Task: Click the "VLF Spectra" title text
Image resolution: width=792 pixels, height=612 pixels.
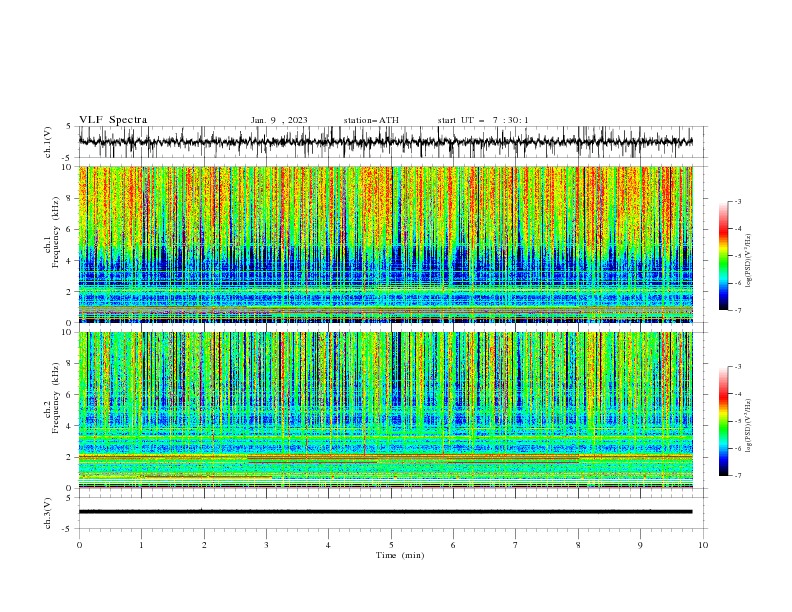Action: pos(113,120)
